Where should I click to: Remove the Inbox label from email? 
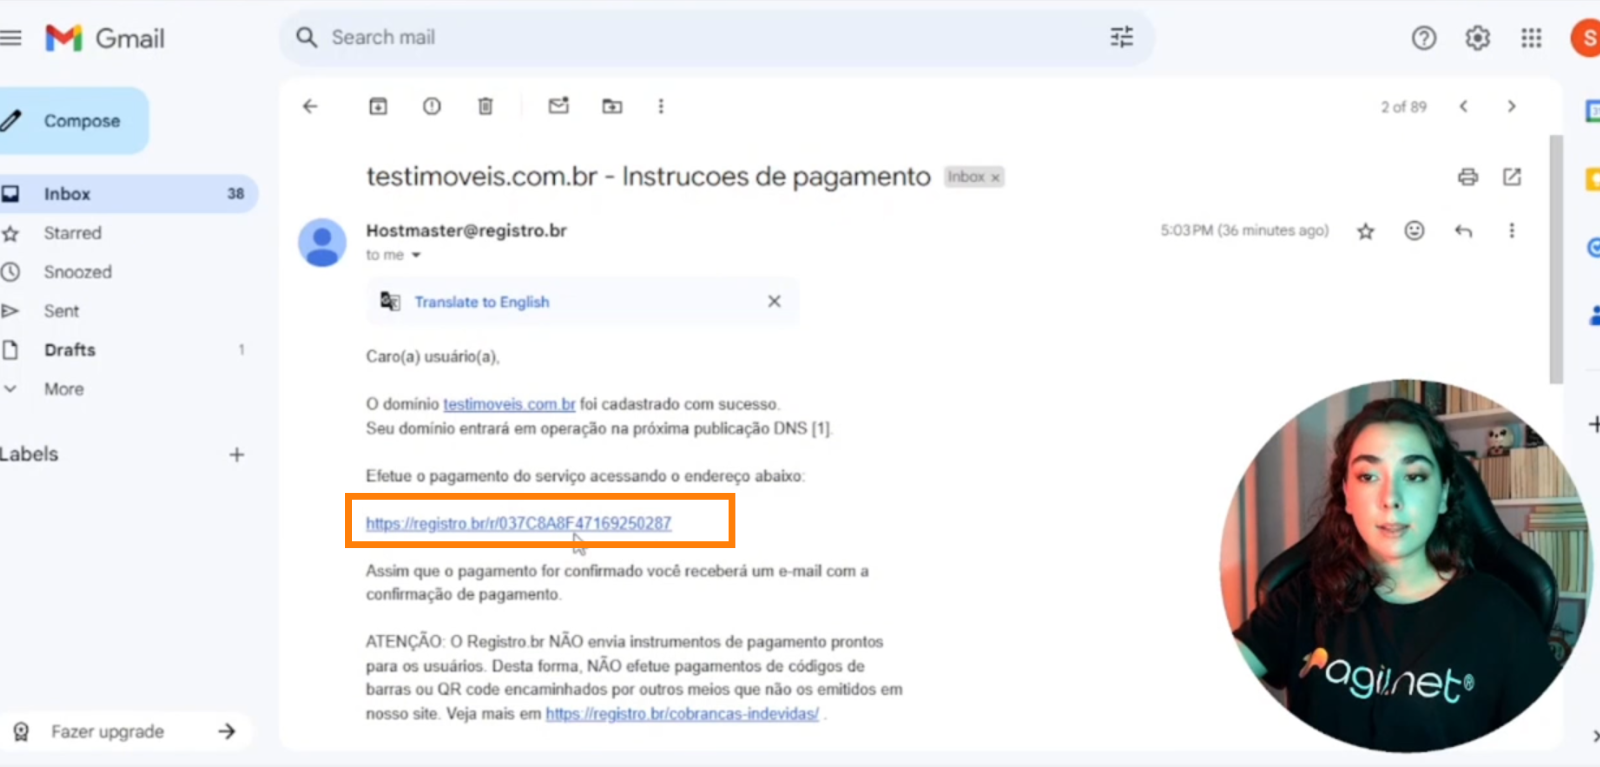(995, 178)
